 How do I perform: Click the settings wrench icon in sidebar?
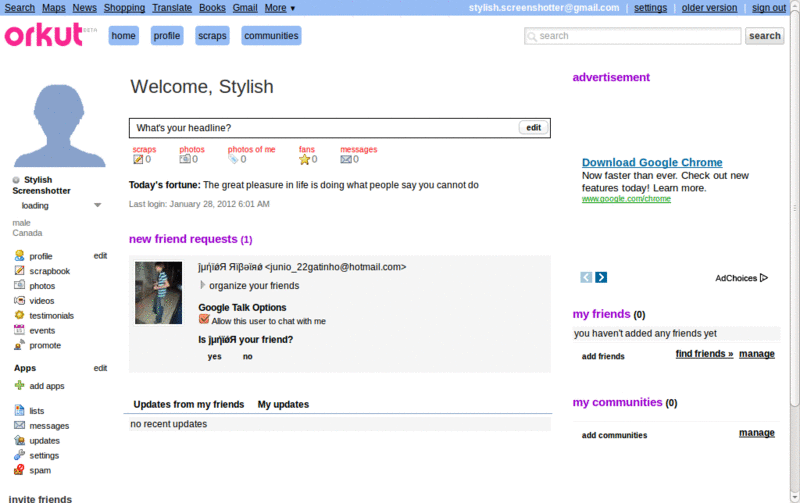[19, 455]
